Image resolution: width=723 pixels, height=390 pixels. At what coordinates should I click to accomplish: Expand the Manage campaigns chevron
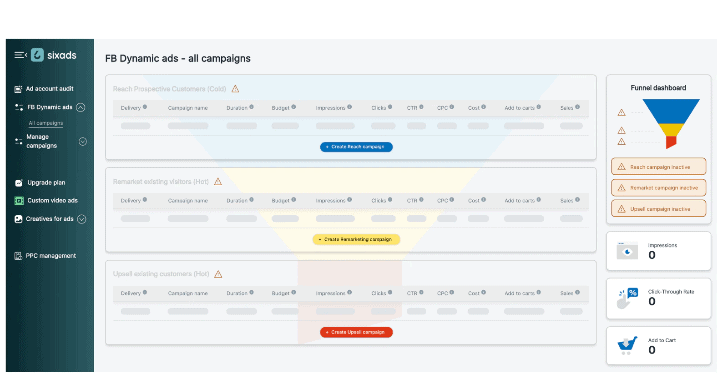(x=83, y=142)
